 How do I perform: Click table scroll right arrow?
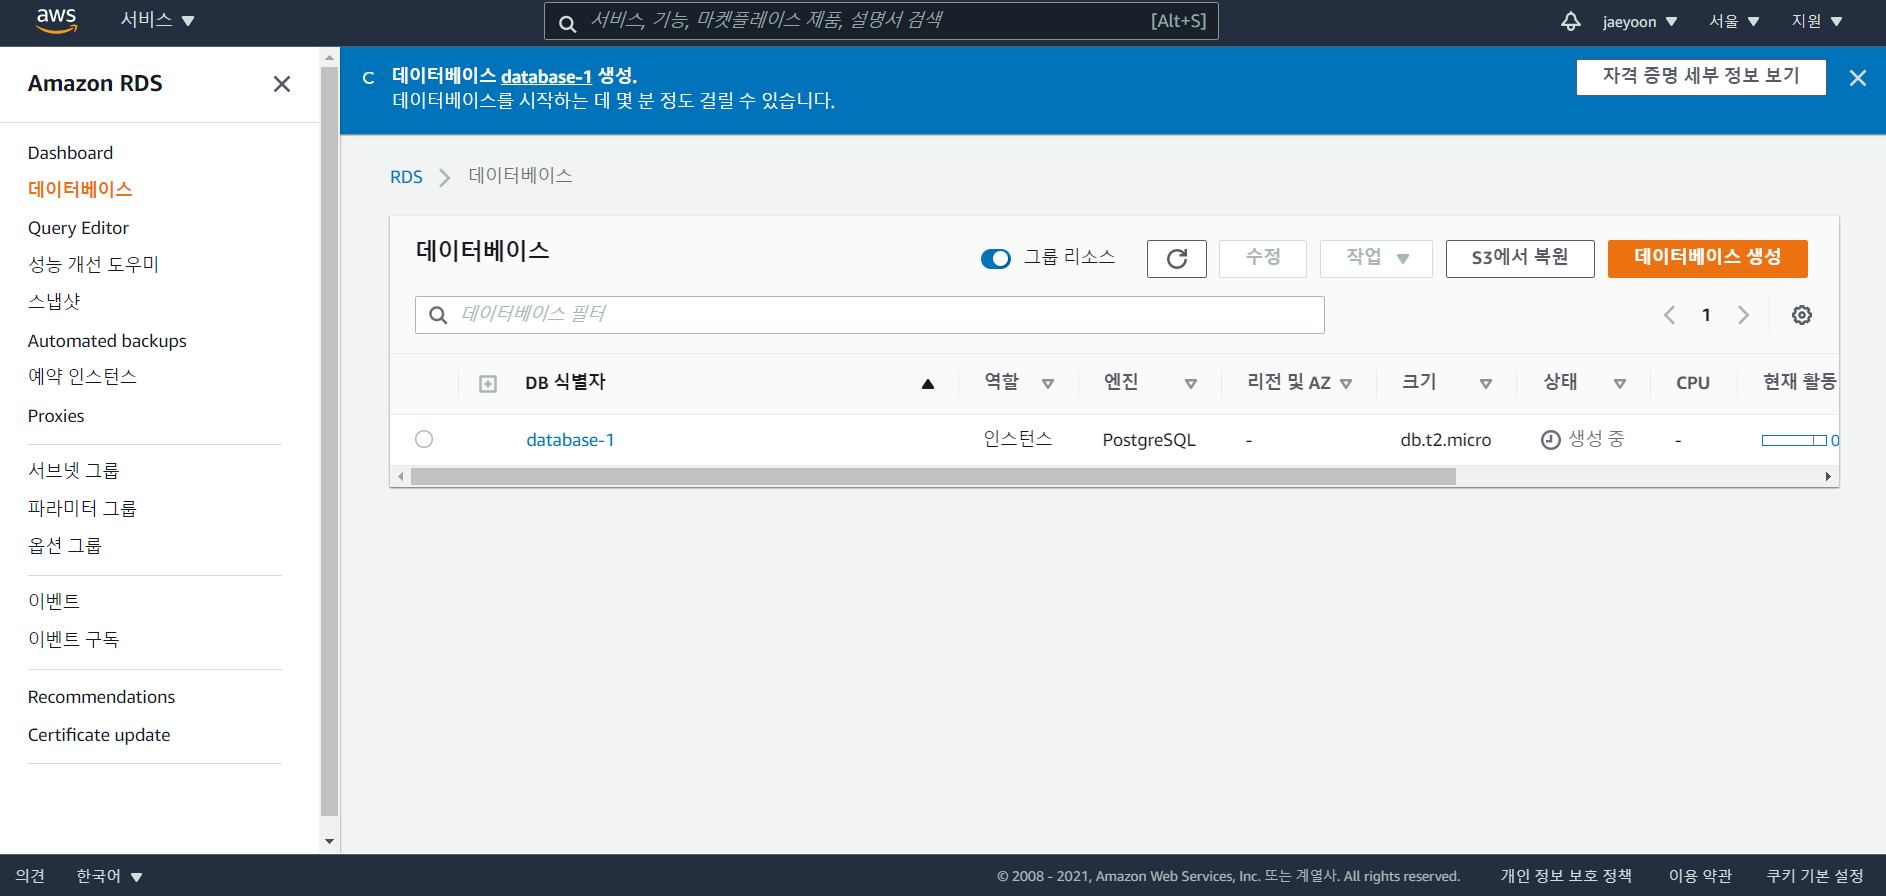pos(1828,477)
